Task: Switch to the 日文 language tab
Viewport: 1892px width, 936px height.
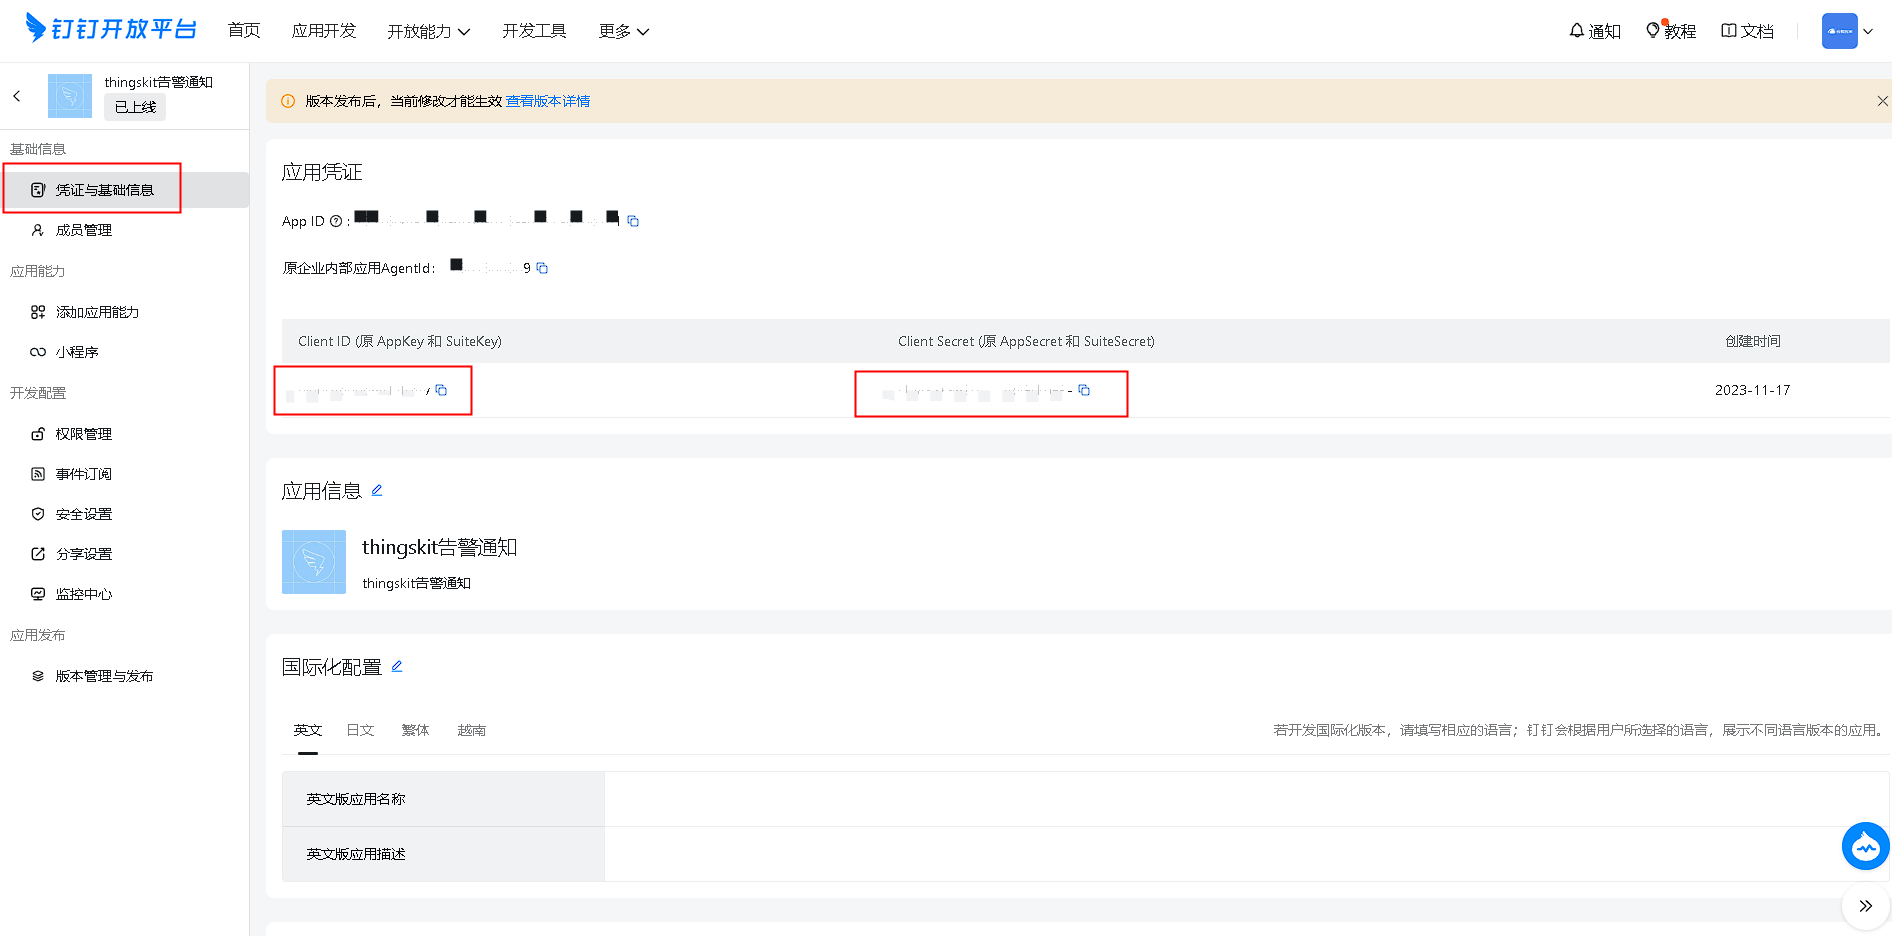Action: [x=360, y=730]
